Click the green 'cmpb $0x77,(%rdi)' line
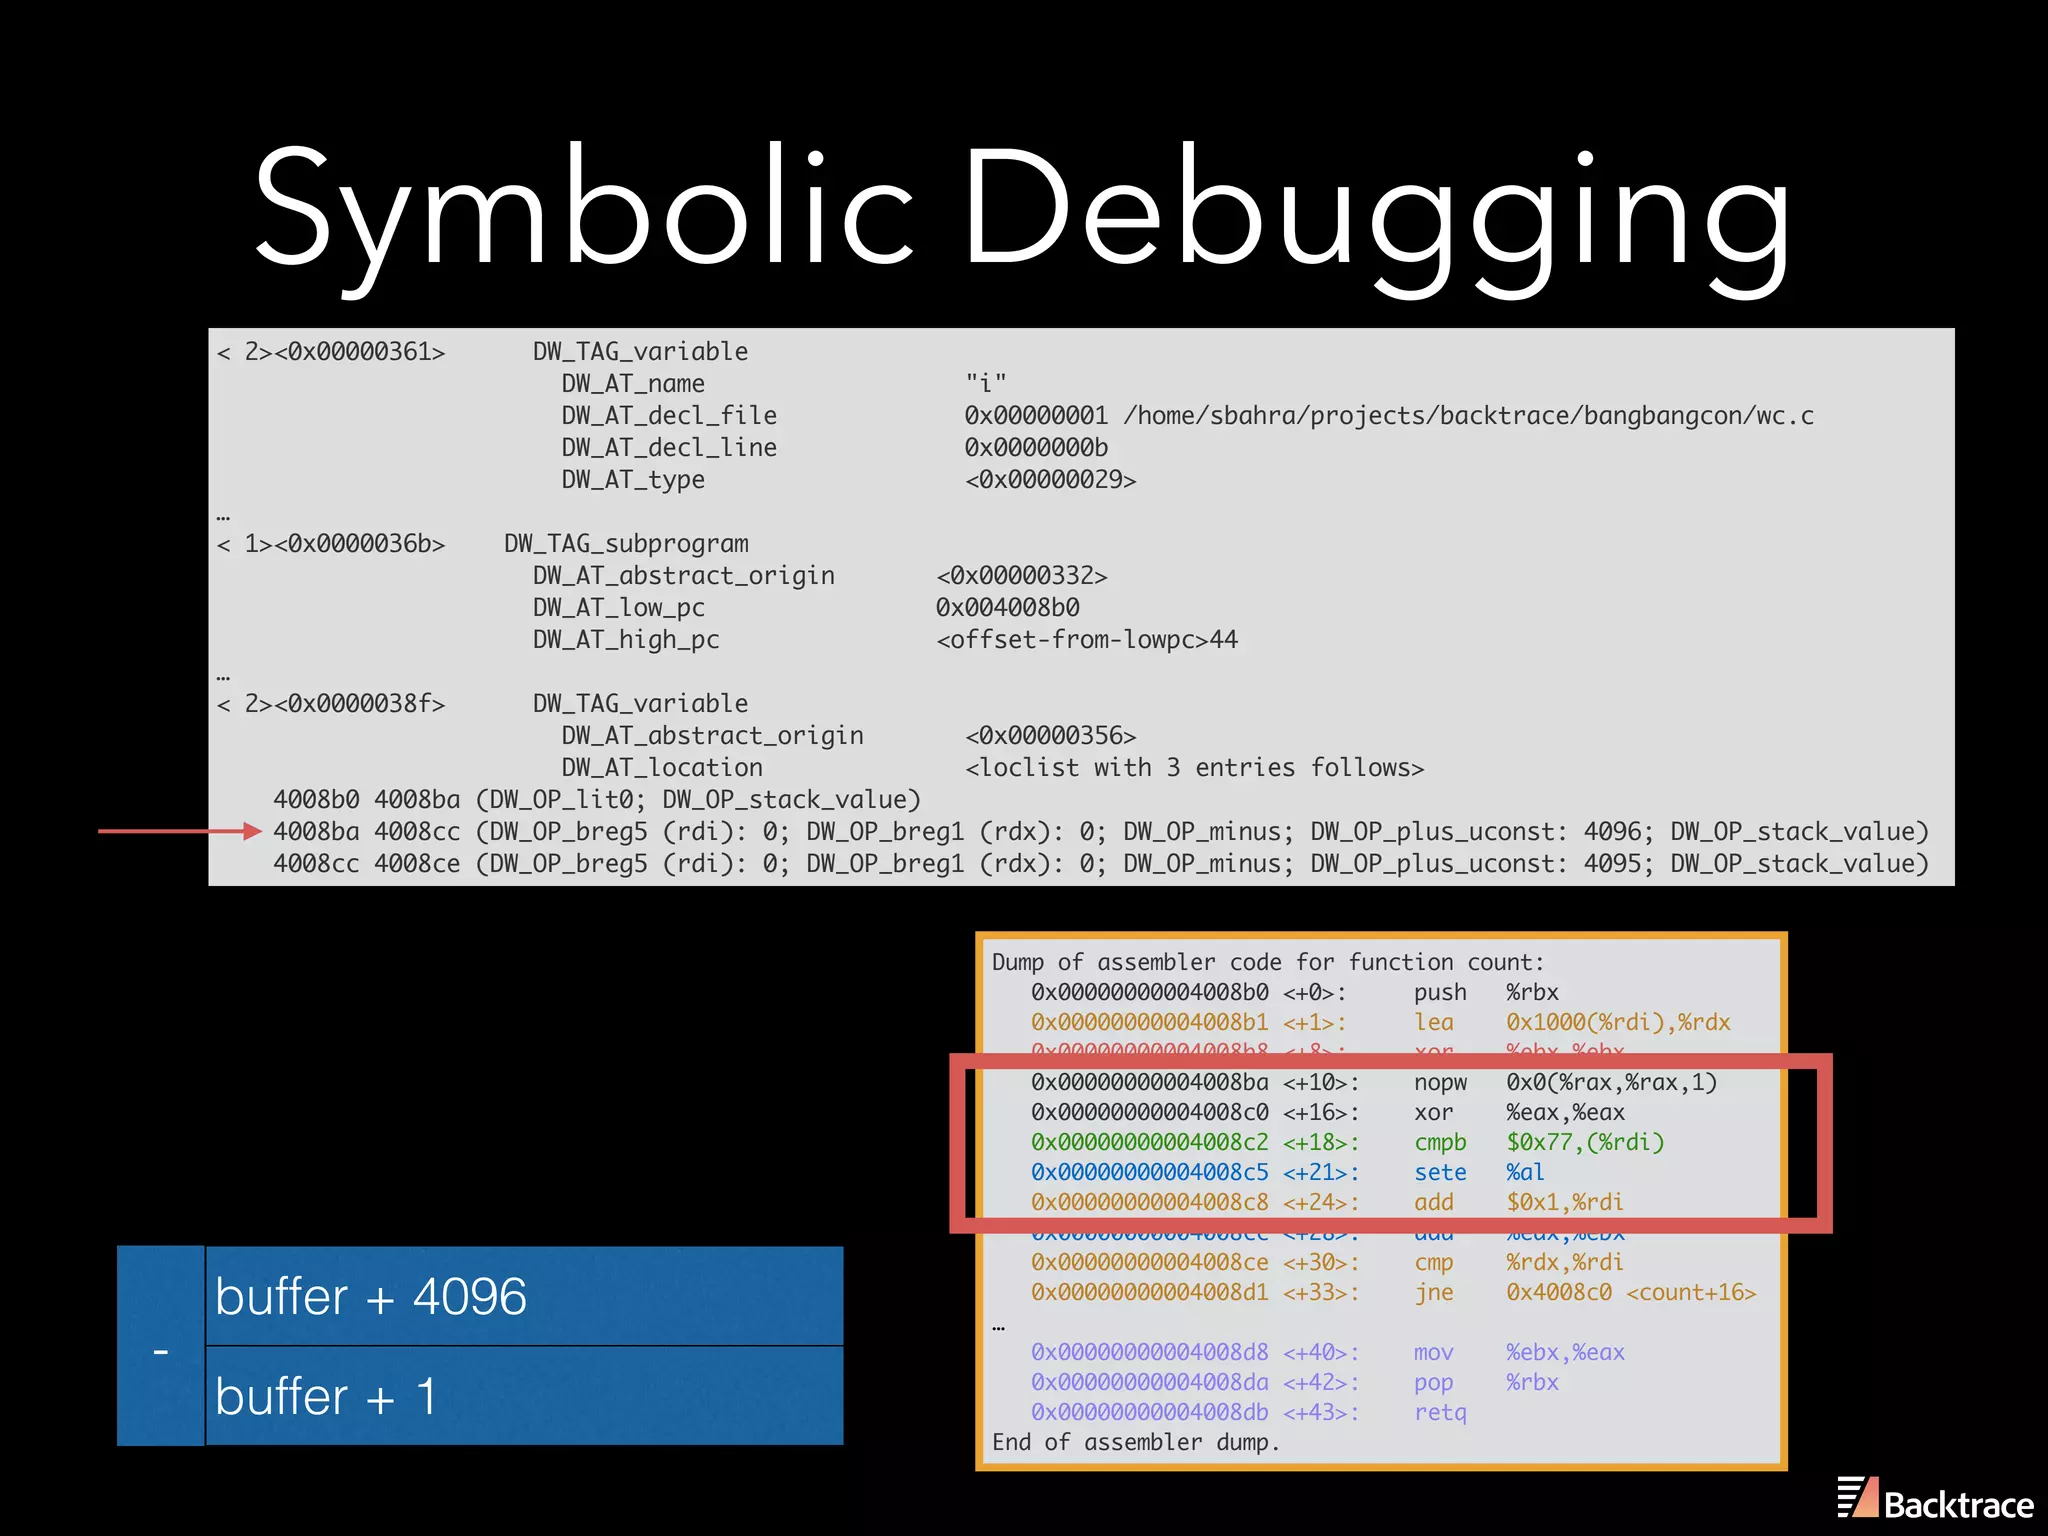Viewport: 2048px width, 1536px height. (x=1347, y=1142)
